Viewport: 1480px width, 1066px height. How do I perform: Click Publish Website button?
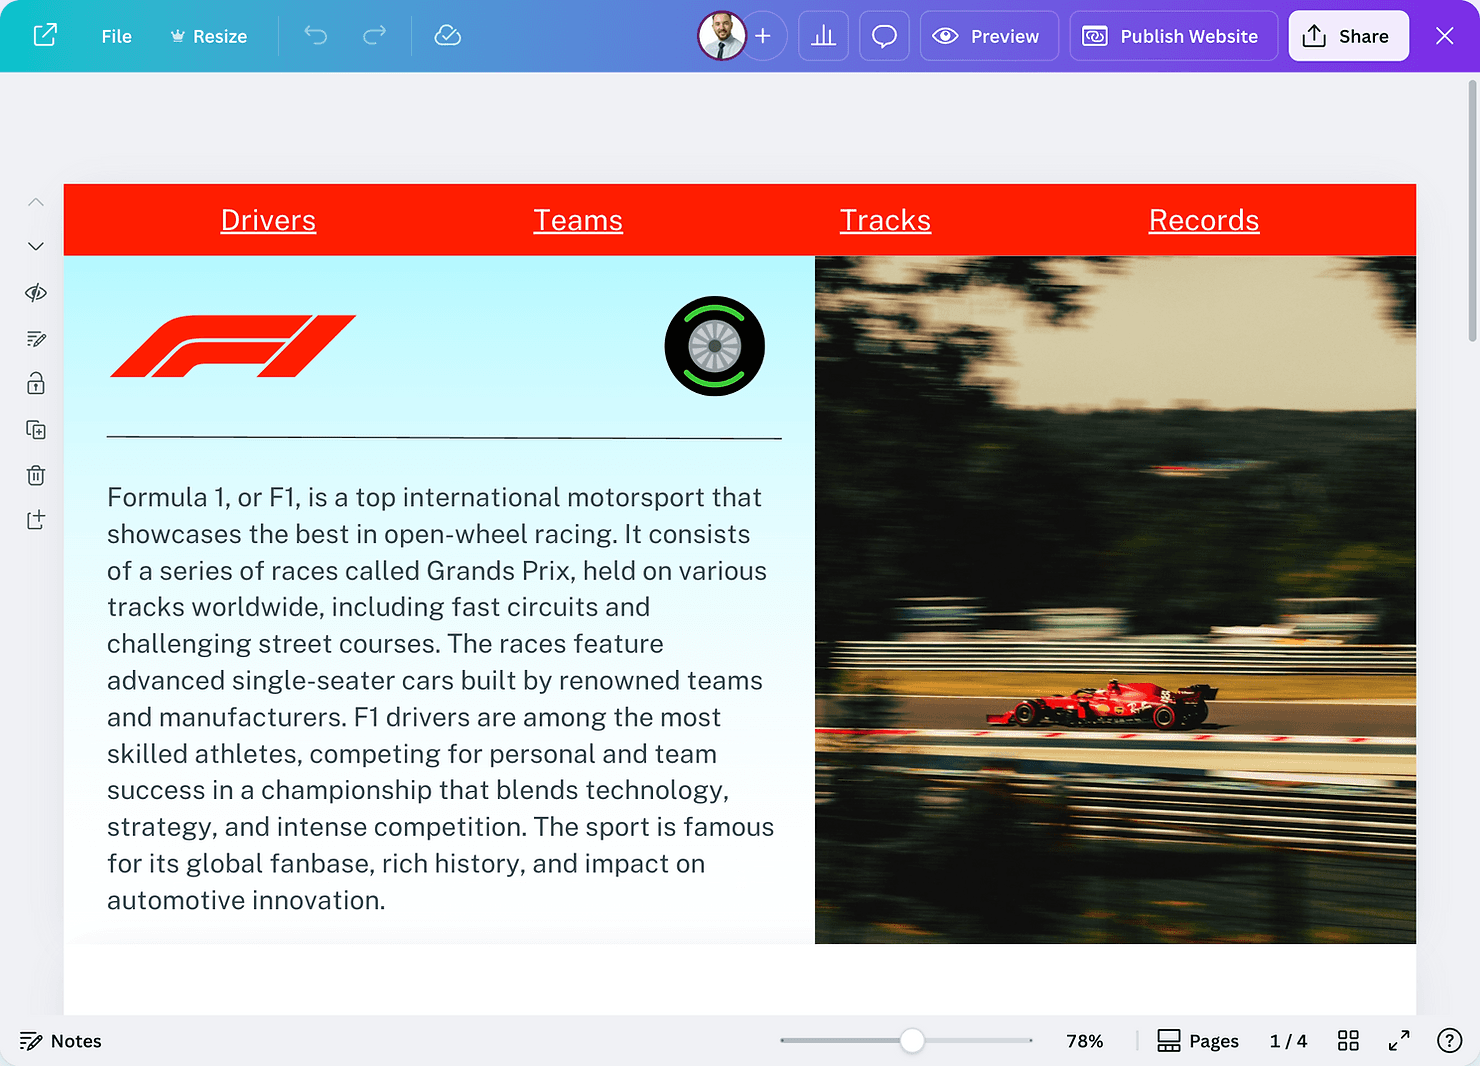coord(1173,36)
